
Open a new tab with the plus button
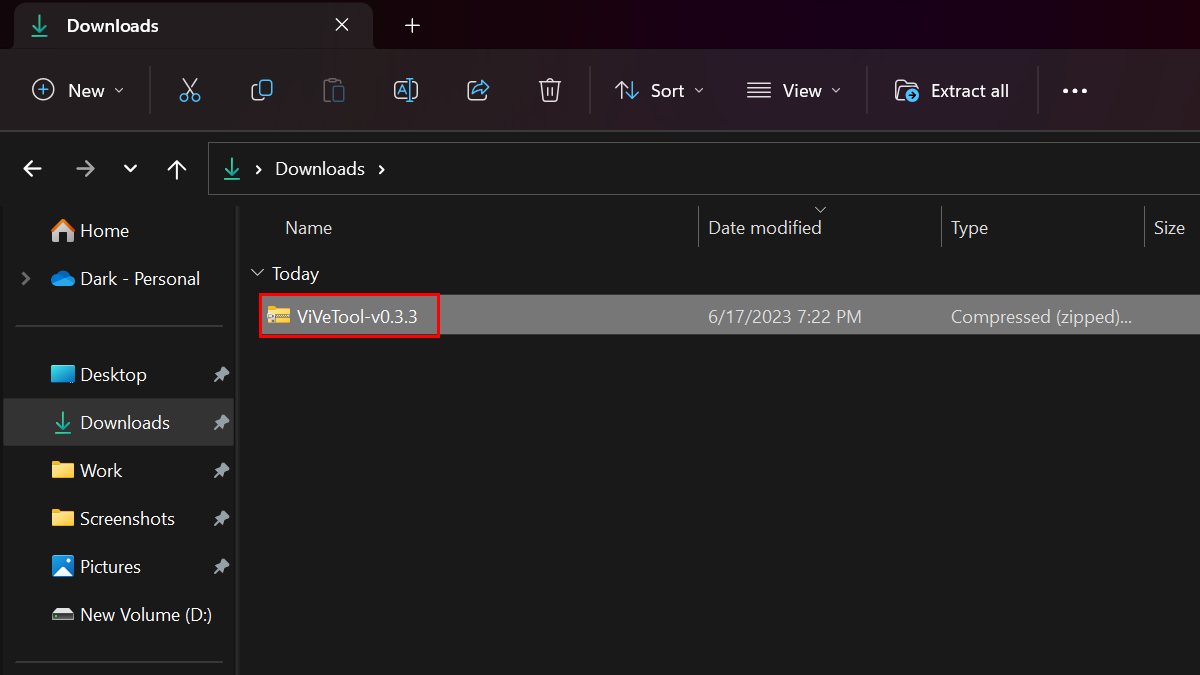pyautogui.click(x=411, y=25)
